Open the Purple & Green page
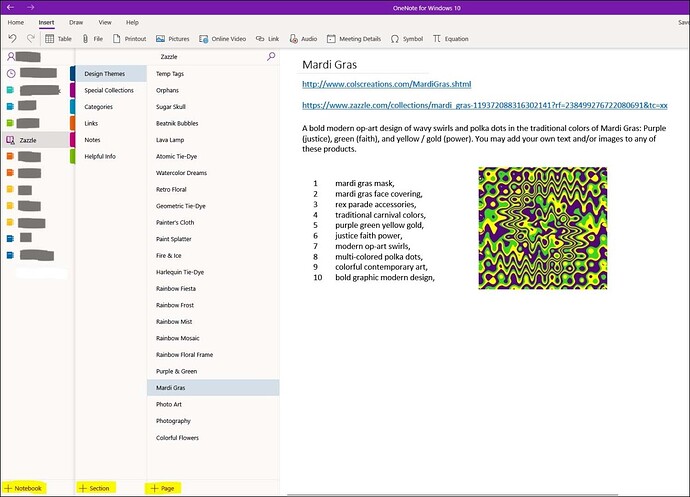This screenshot has height=497, width=690. pos(213,371)
